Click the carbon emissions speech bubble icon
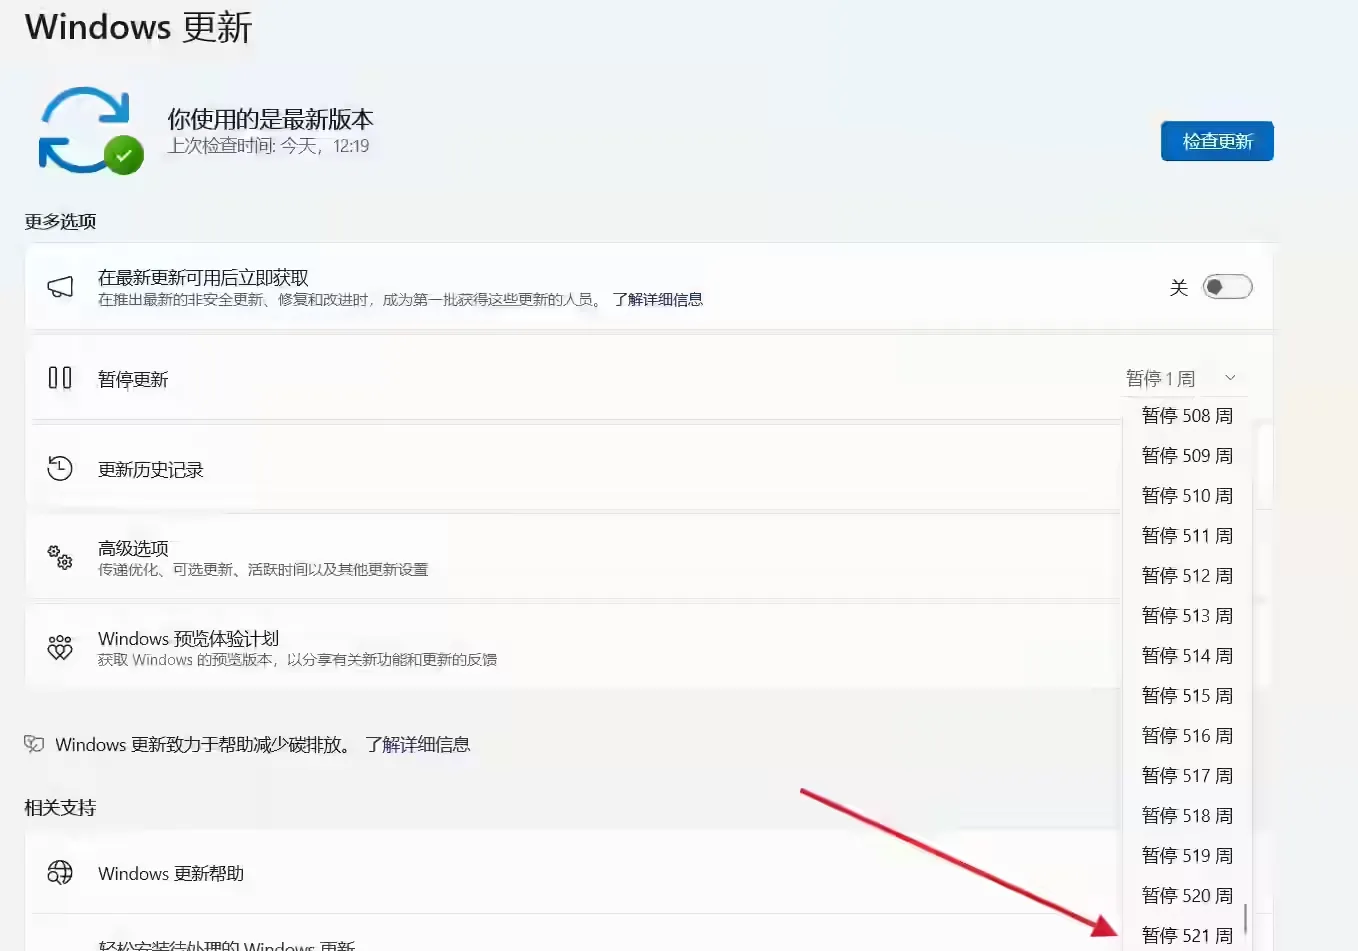Screen dimensions: 1358x951 pos(34,743)
